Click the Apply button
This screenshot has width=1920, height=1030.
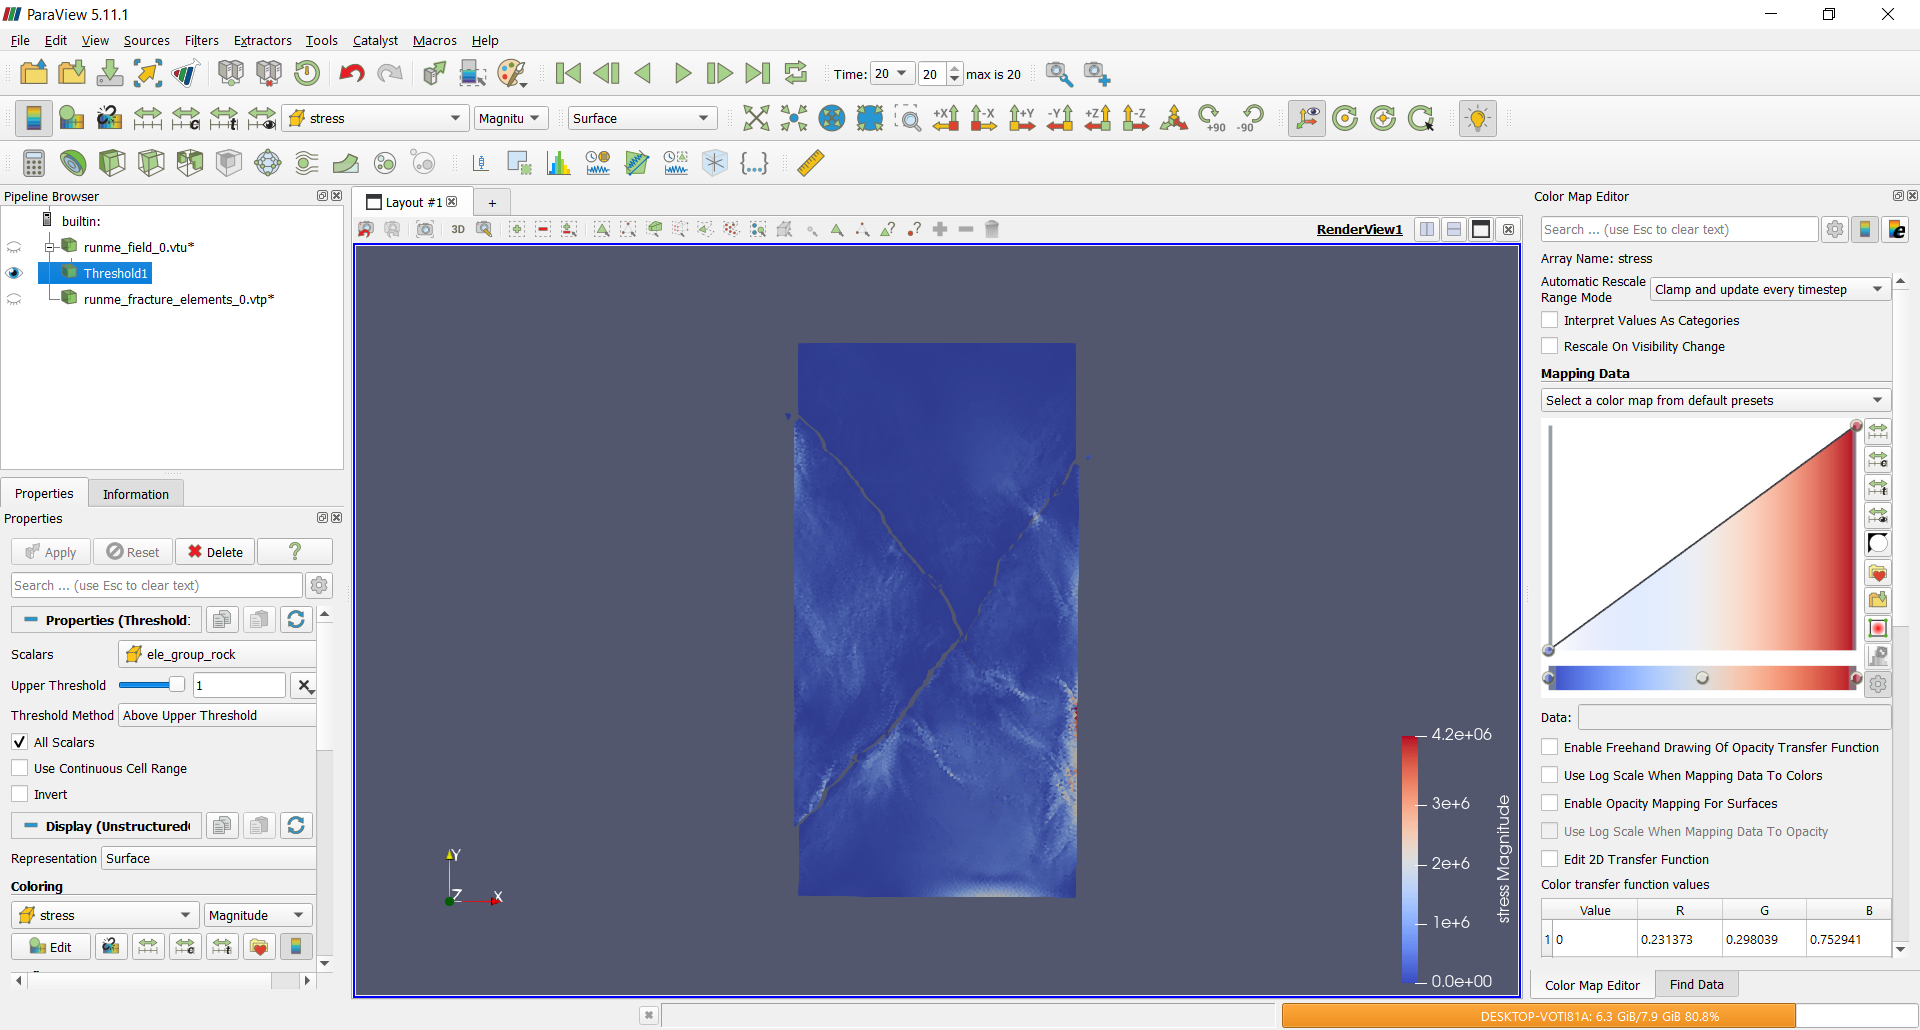point(51,552)
